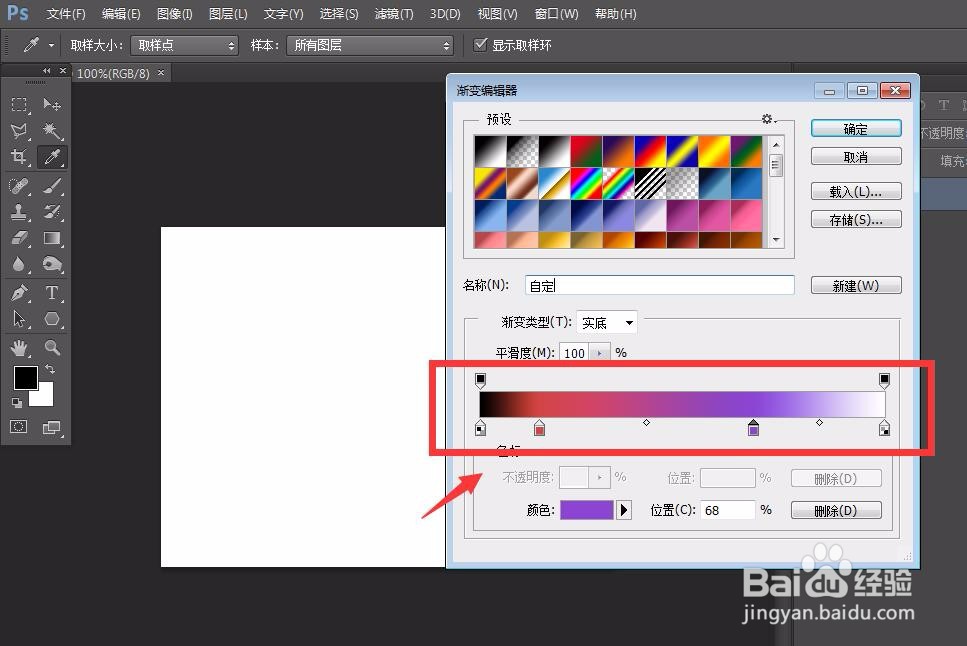
Task: Select the Polygonal Lasso tool
Action: pyautogui.click(x=19, y=131)
